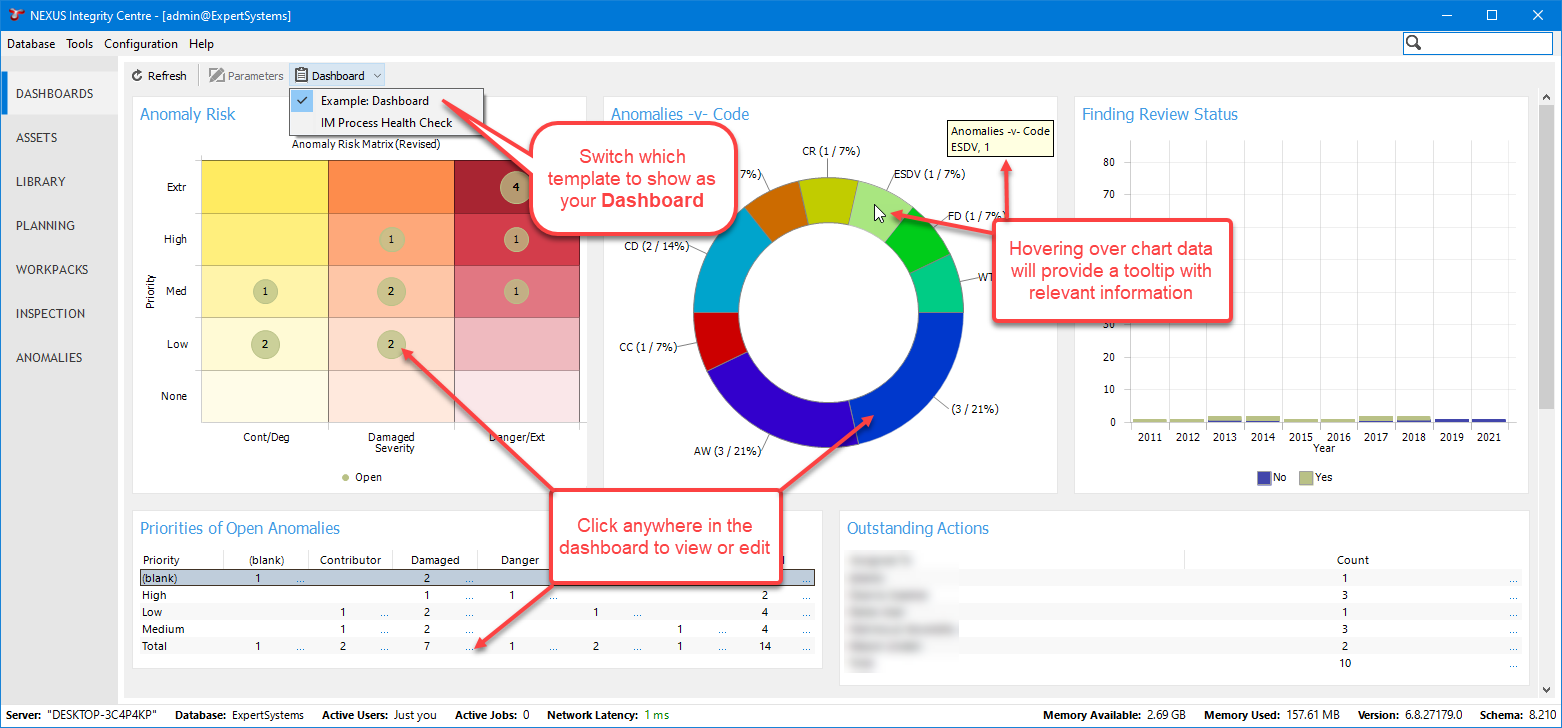Toggle the No series legend marker

point(1263,477)
